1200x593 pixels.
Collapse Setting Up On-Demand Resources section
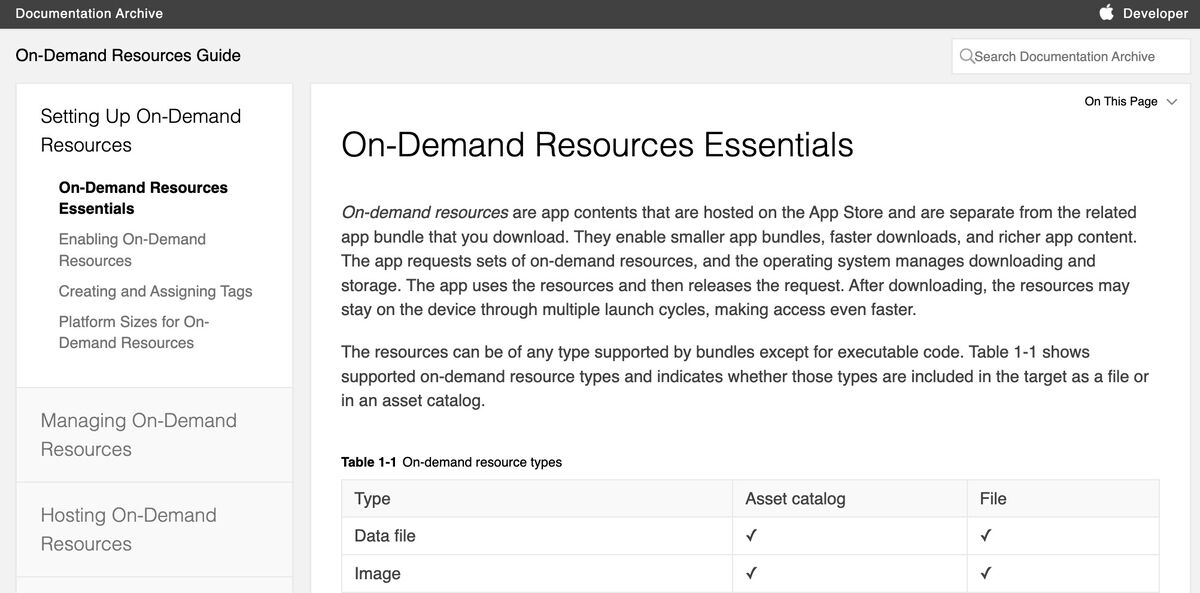(141, 130)
